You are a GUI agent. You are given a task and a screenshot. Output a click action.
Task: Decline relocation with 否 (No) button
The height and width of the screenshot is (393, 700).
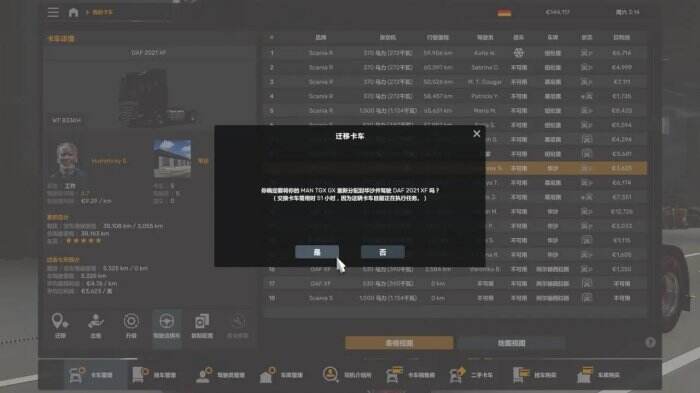383,252
